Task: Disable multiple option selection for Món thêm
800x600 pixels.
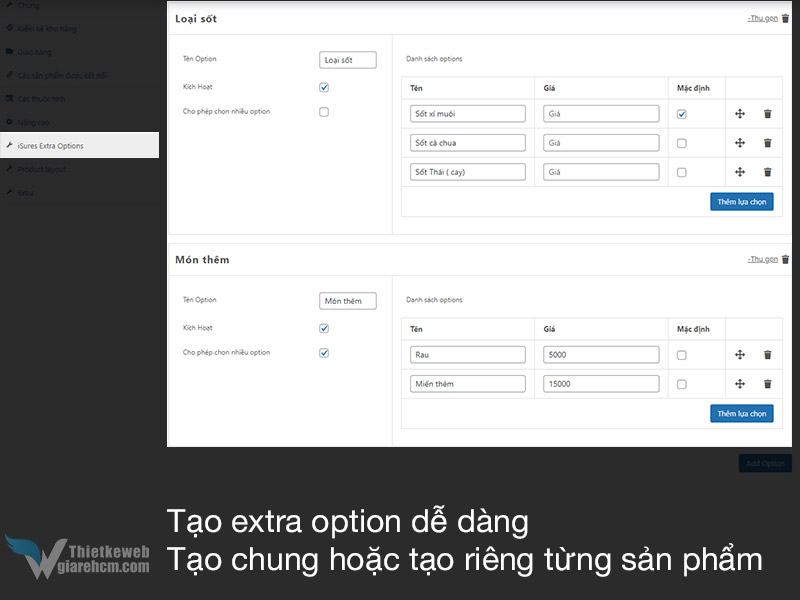Action: tap(324, 353)
